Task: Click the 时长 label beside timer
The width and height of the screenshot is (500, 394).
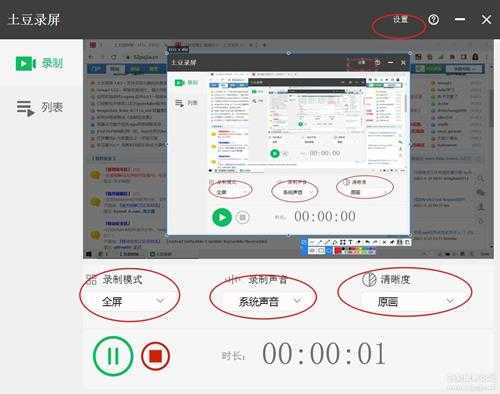Action: click(233, 356)
